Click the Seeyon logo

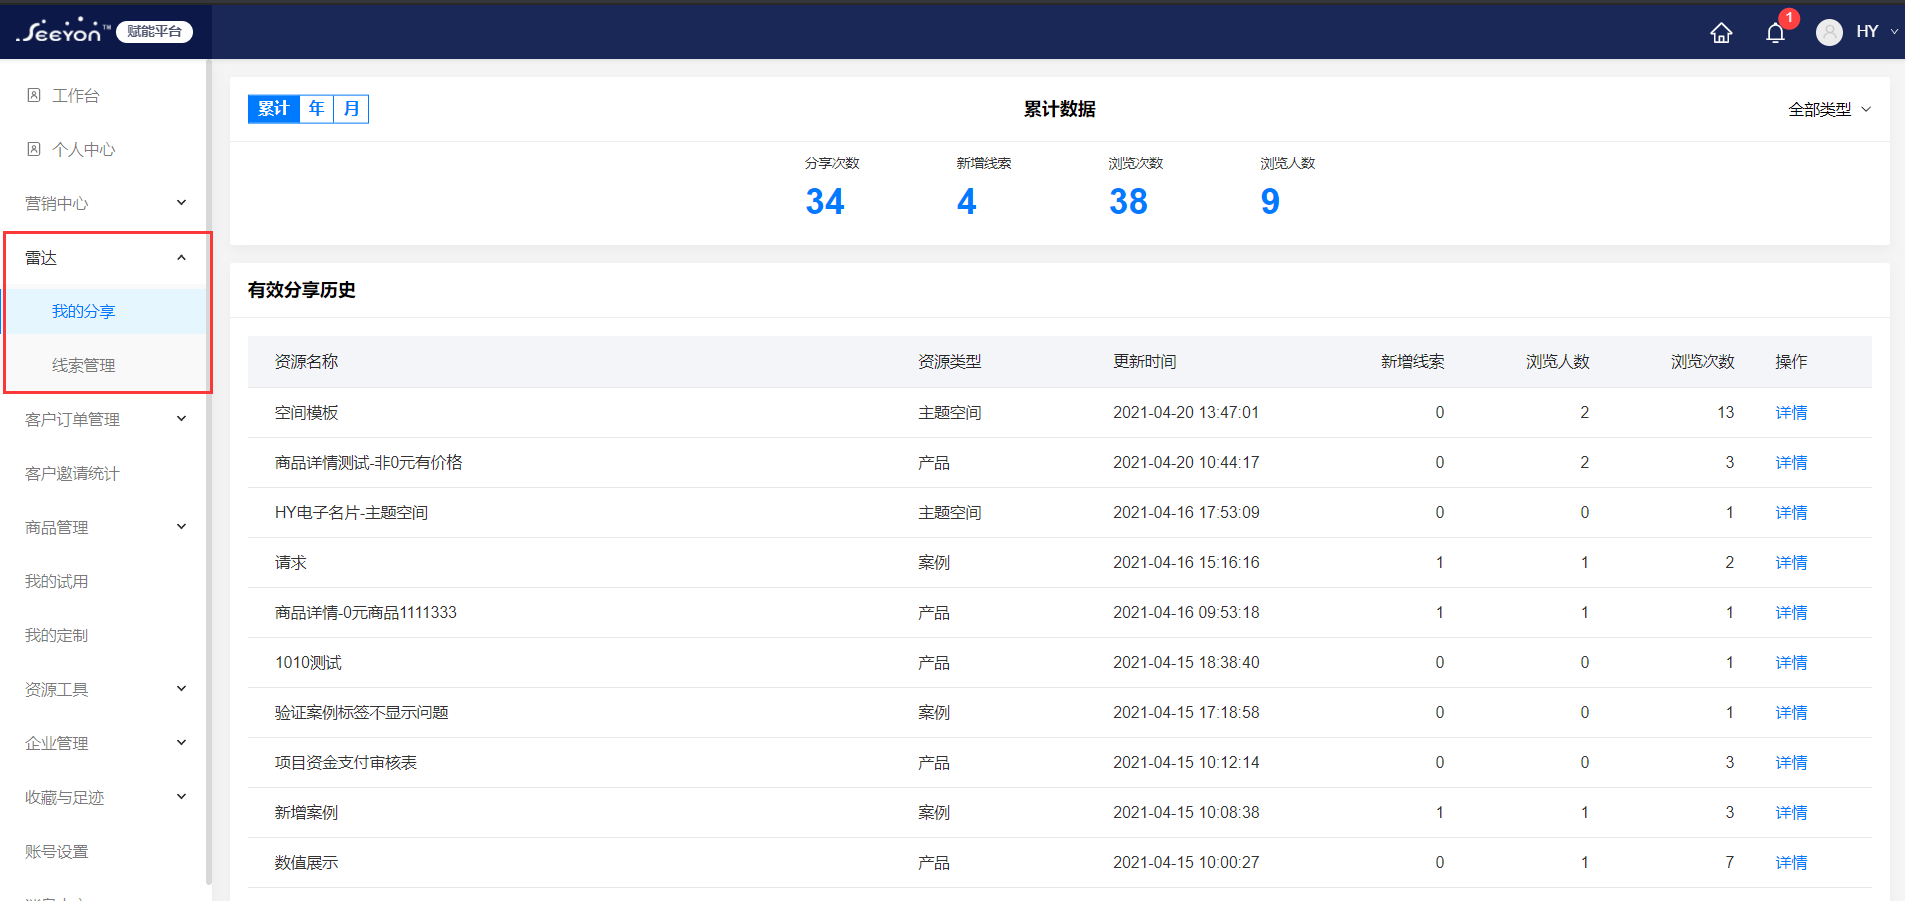click(62, 31)
